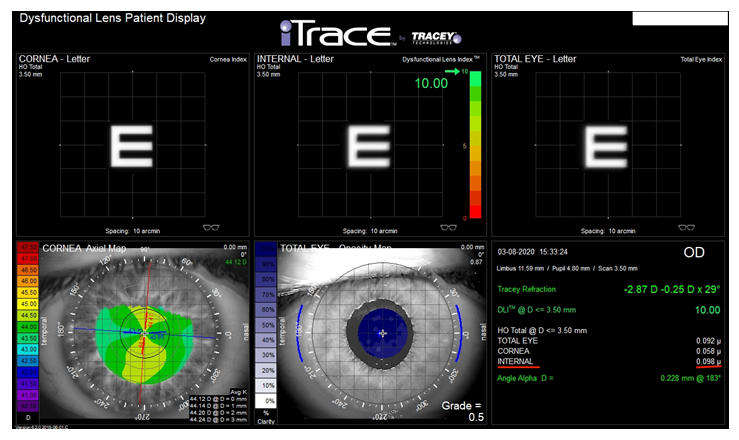
Task: Click the 'TOTAL EYE - Letter' panel title
Action: click(535, 59)
